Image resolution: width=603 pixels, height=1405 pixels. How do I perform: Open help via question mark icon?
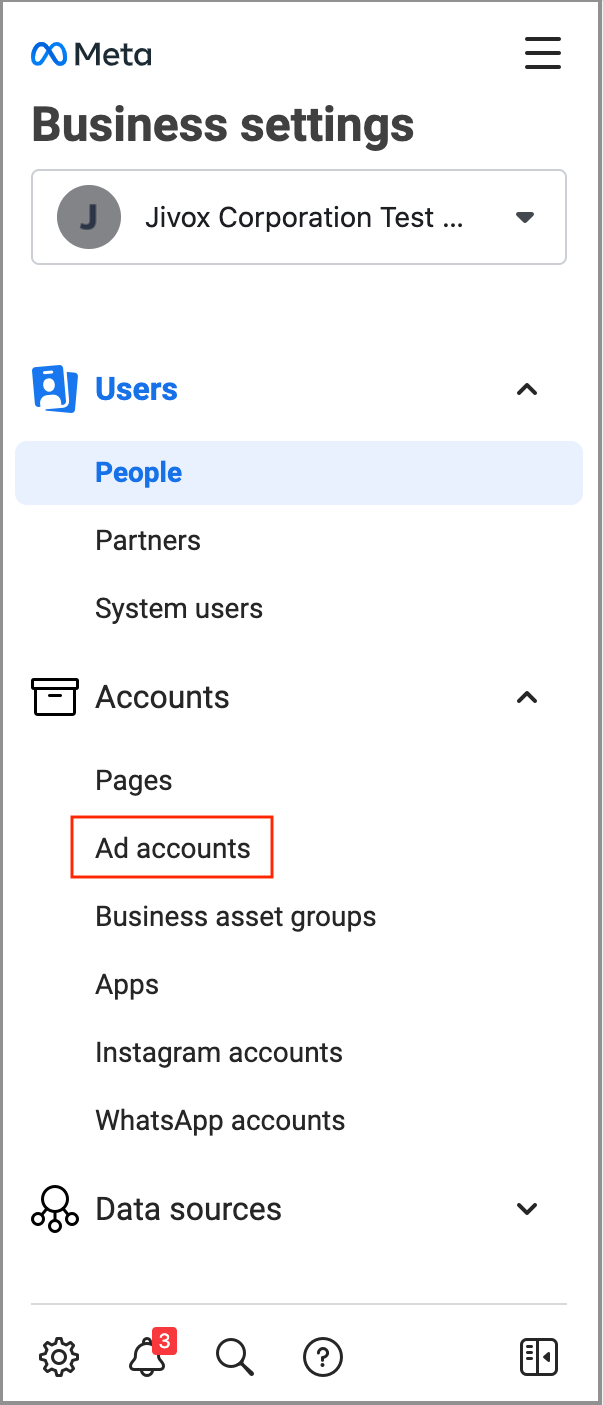323,1357
